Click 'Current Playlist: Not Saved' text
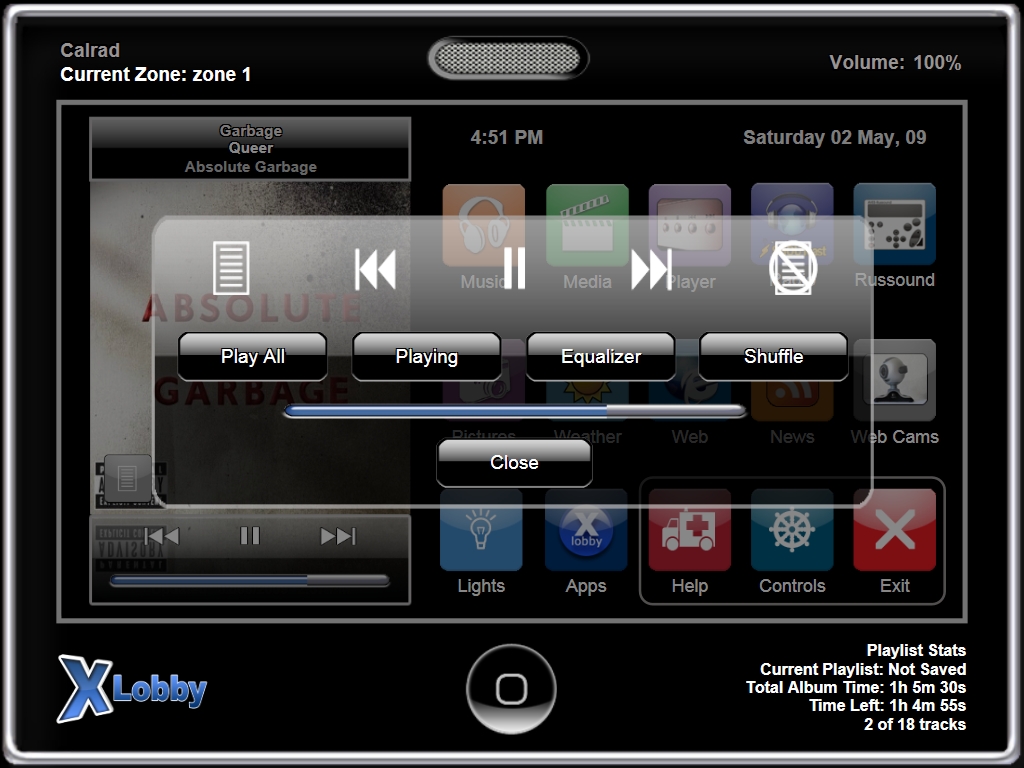The height and width of the screenshot is (768, 1024). (863, 669)
